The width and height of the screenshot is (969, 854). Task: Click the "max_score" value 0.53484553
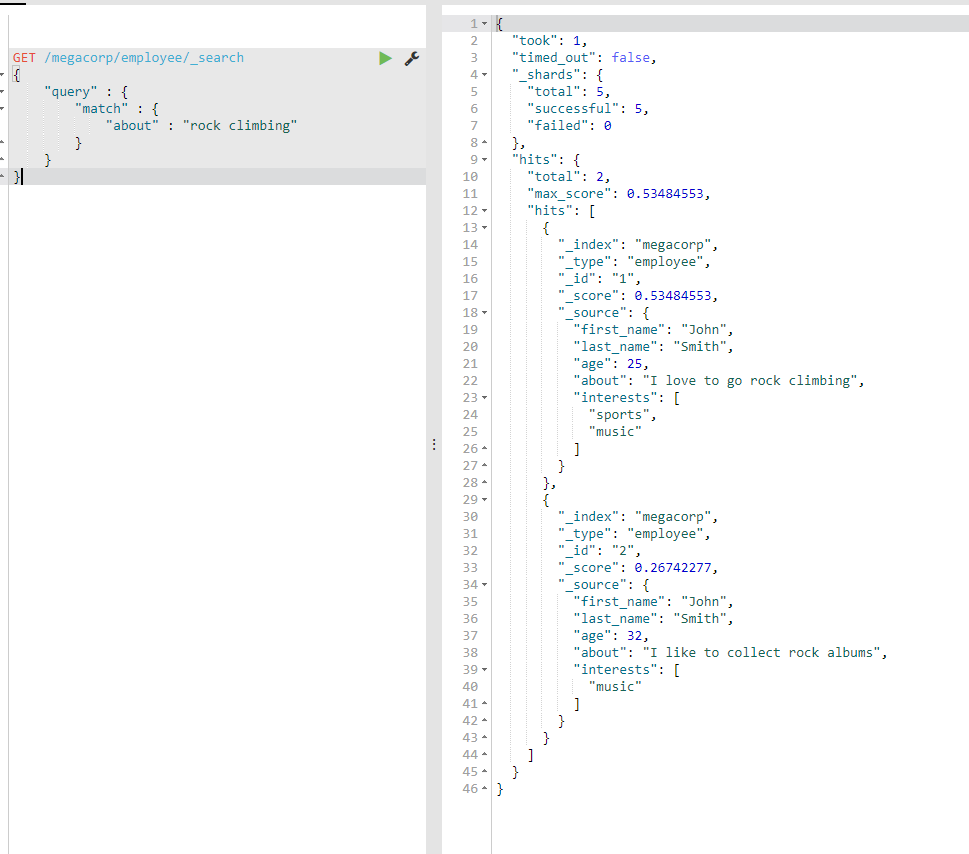click(665, 194)
